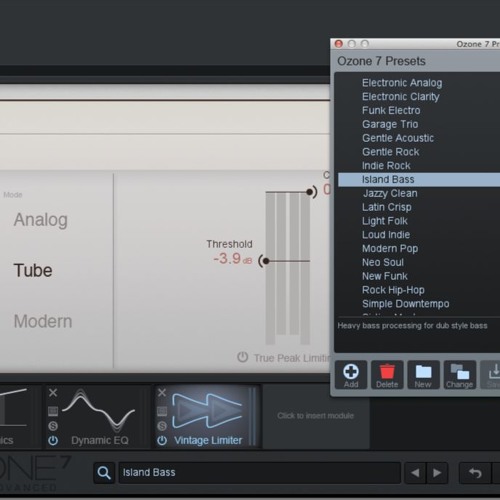Click to insert module slot
This screenshot has height=500, width=500.
(315, 416)
